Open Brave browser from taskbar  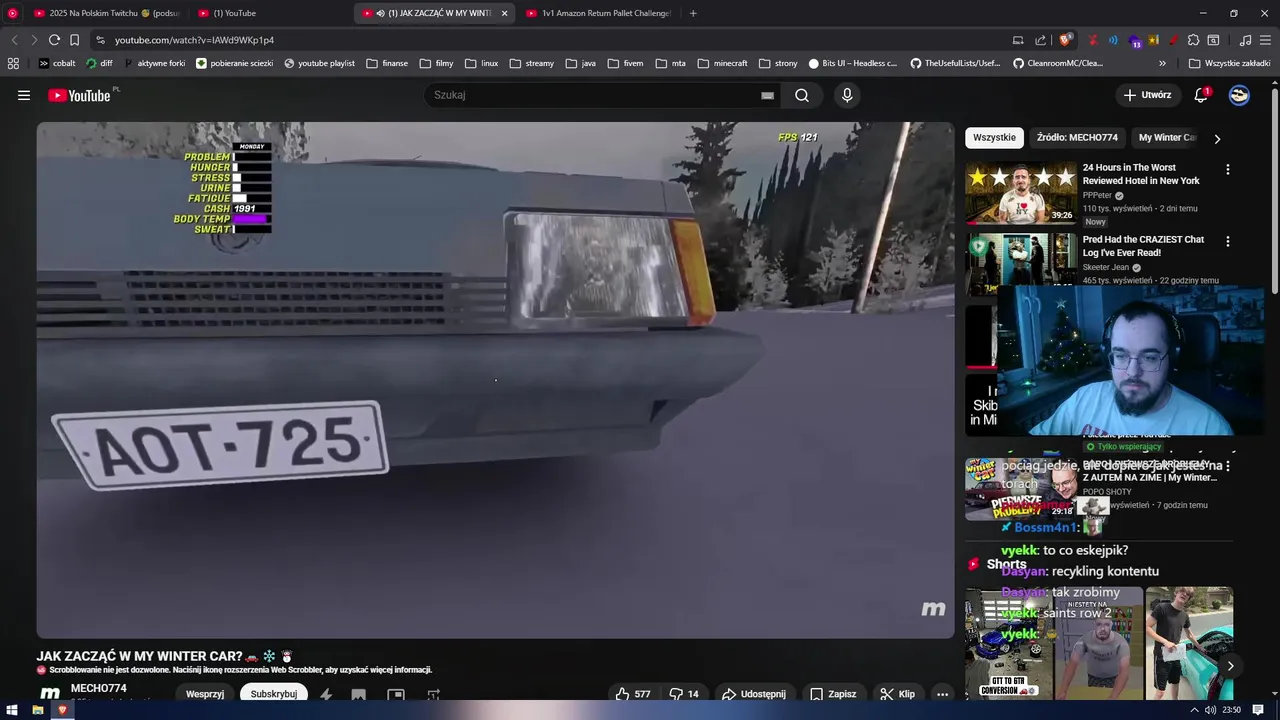[62, 710]
